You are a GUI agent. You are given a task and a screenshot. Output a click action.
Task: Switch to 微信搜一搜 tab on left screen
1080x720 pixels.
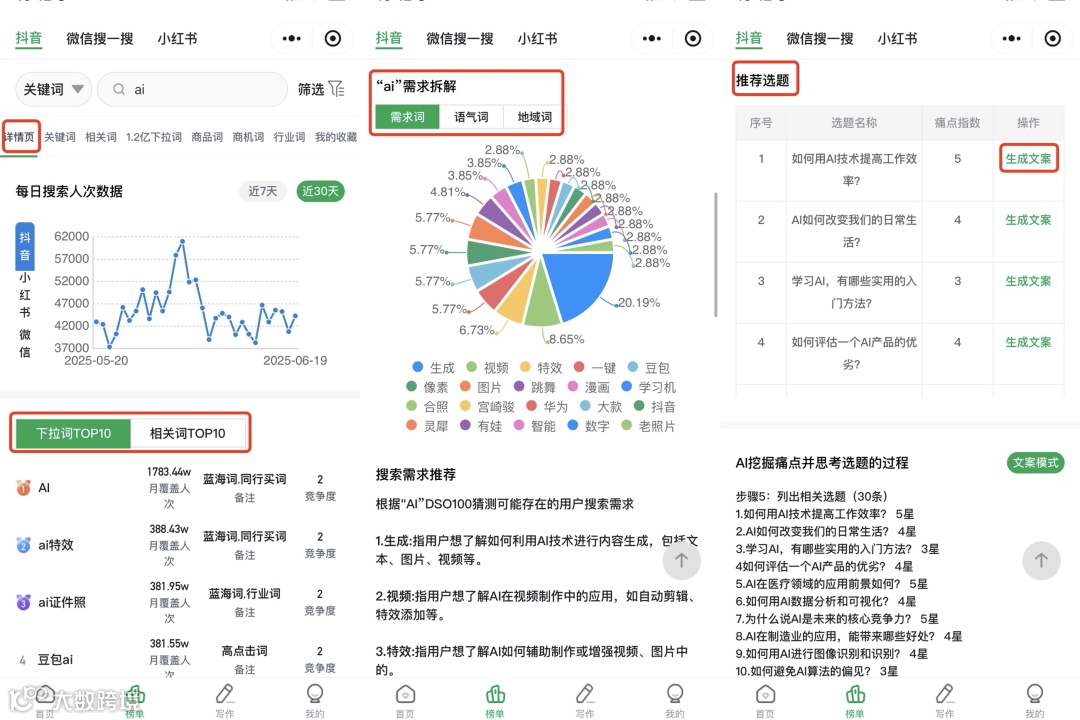click(x=100, y=39)
